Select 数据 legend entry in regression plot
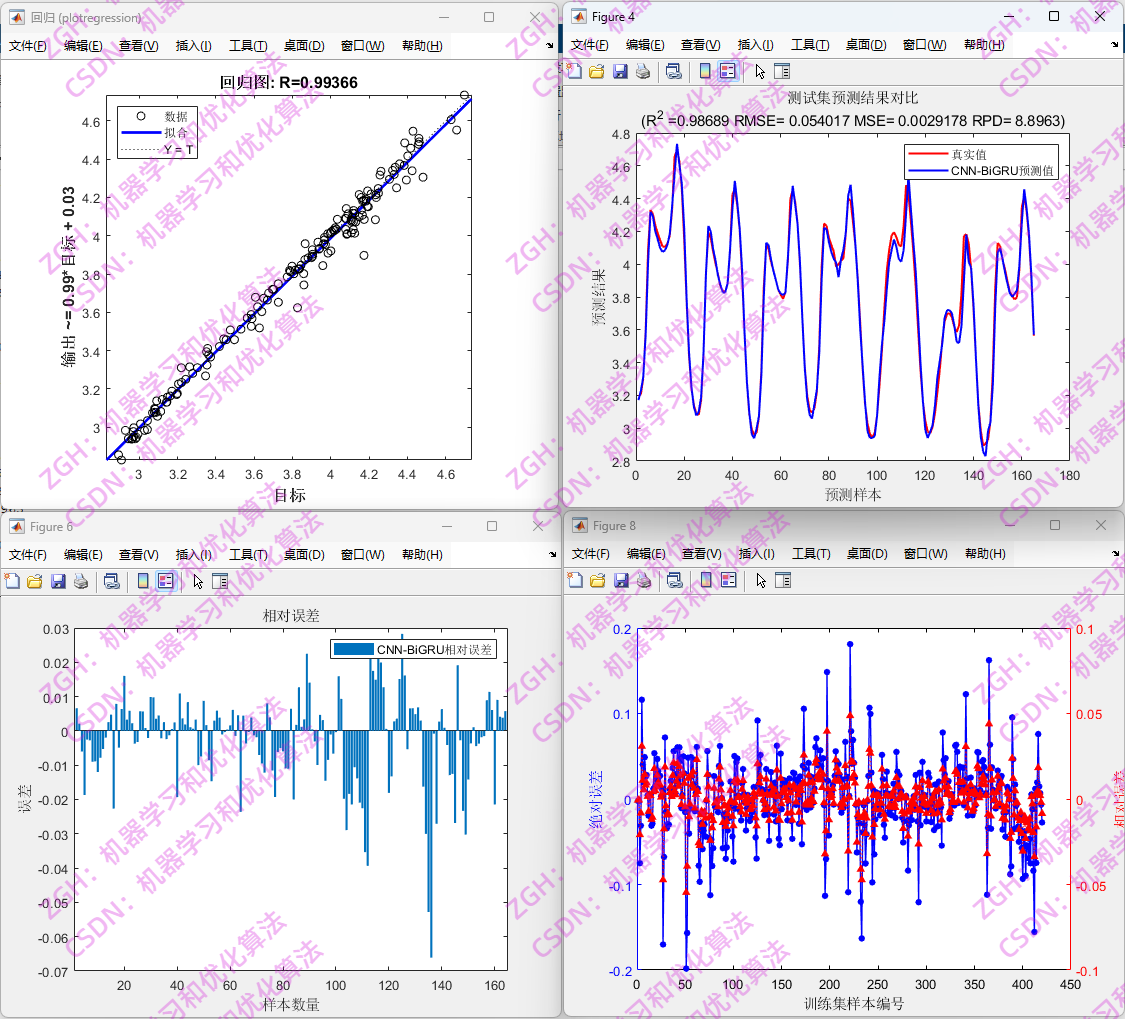The height and width of the screenshot is (1019, 1125). click(176, 116)
